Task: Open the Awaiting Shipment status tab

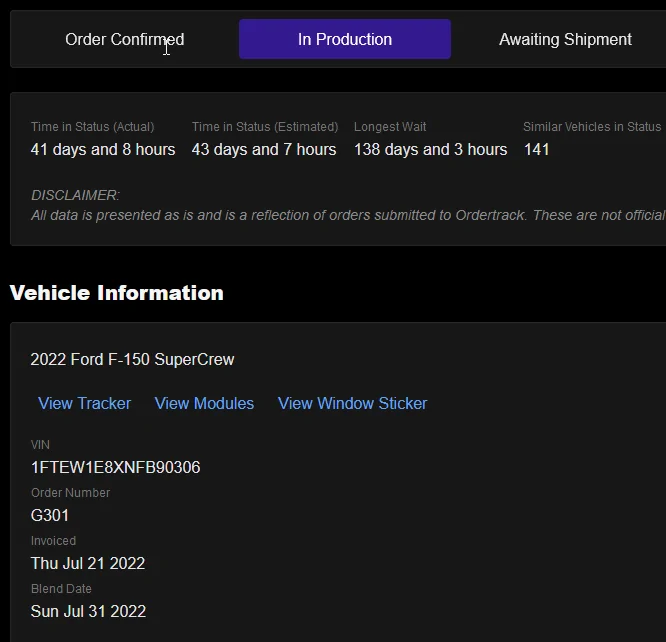Action: [x=565, y=40]
